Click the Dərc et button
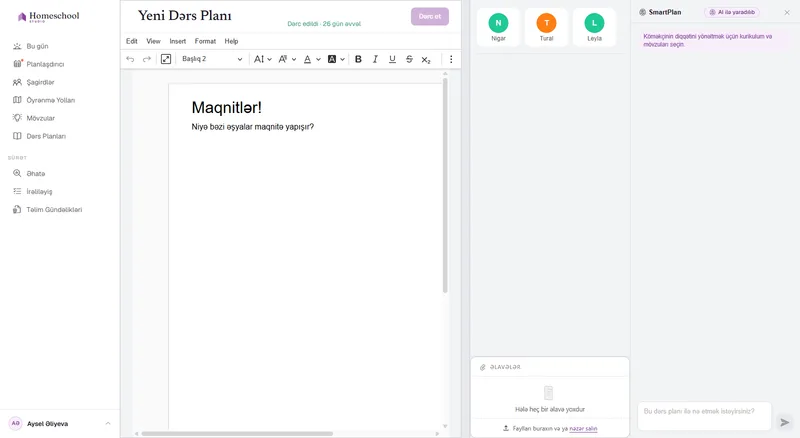Screen dimensions: 800x438 (x=430, y=16)
